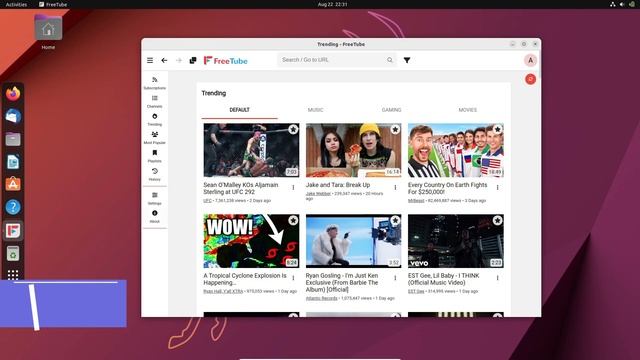Viewport: 640px width, 360px height.
Task: Open Activities overview in top bar
Action: pyautogui.click(x=16, y=4)
